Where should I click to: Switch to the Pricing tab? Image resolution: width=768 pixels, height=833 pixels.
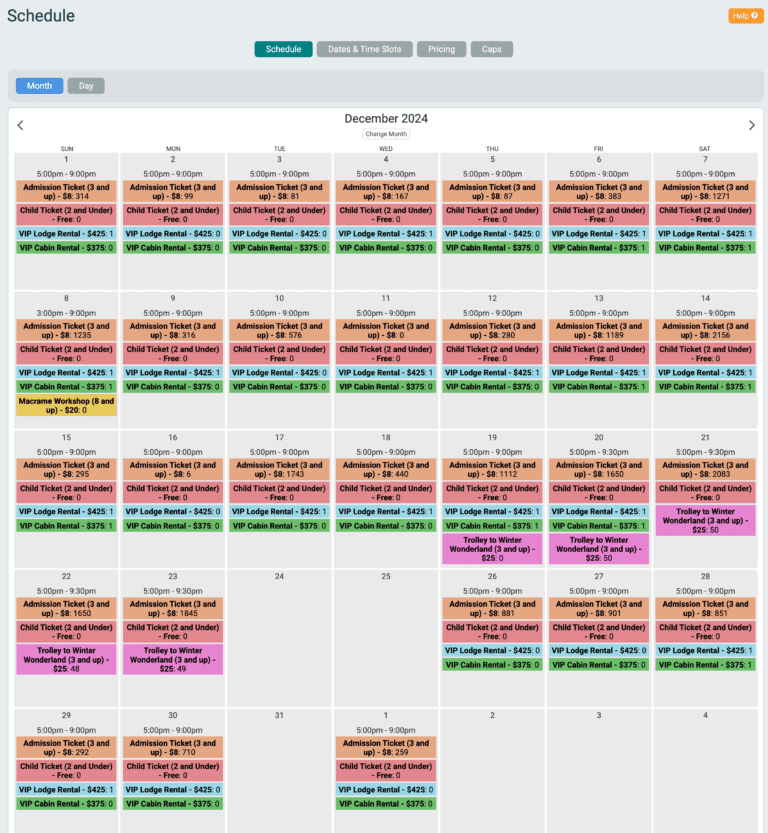pos(441,49)
